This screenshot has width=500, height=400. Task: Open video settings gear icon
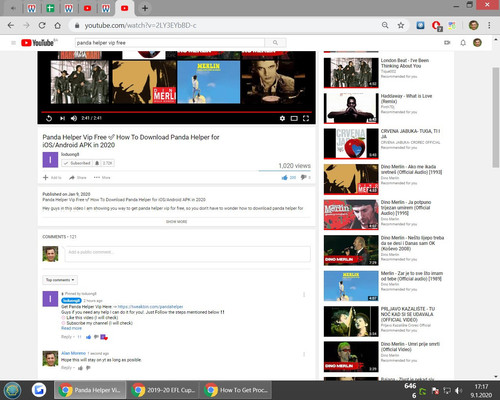282,118
